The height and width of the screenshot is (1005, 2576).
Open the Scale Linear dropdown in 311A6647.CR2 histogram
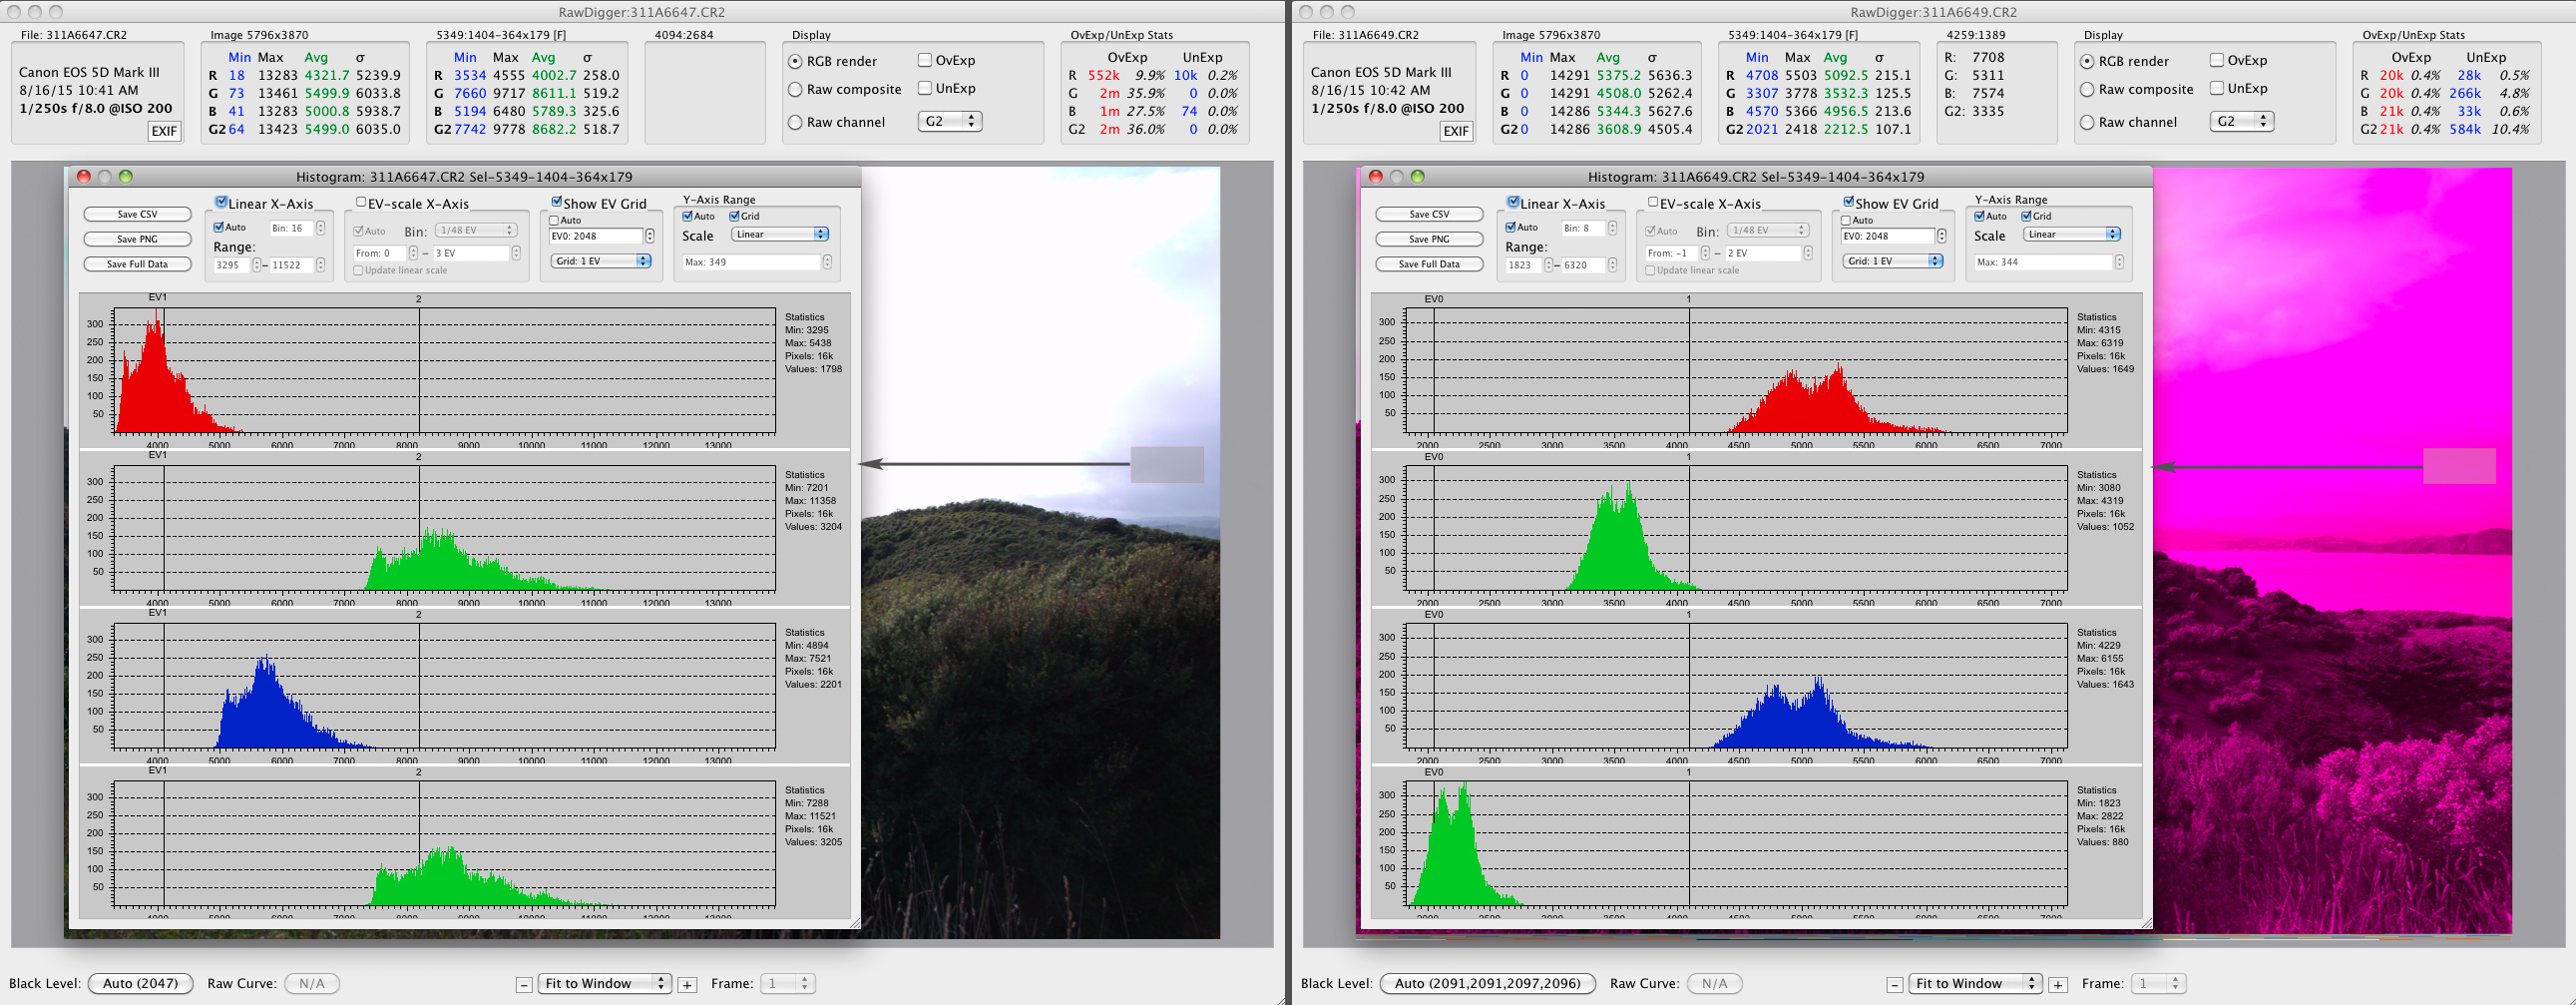pos(779,234)
